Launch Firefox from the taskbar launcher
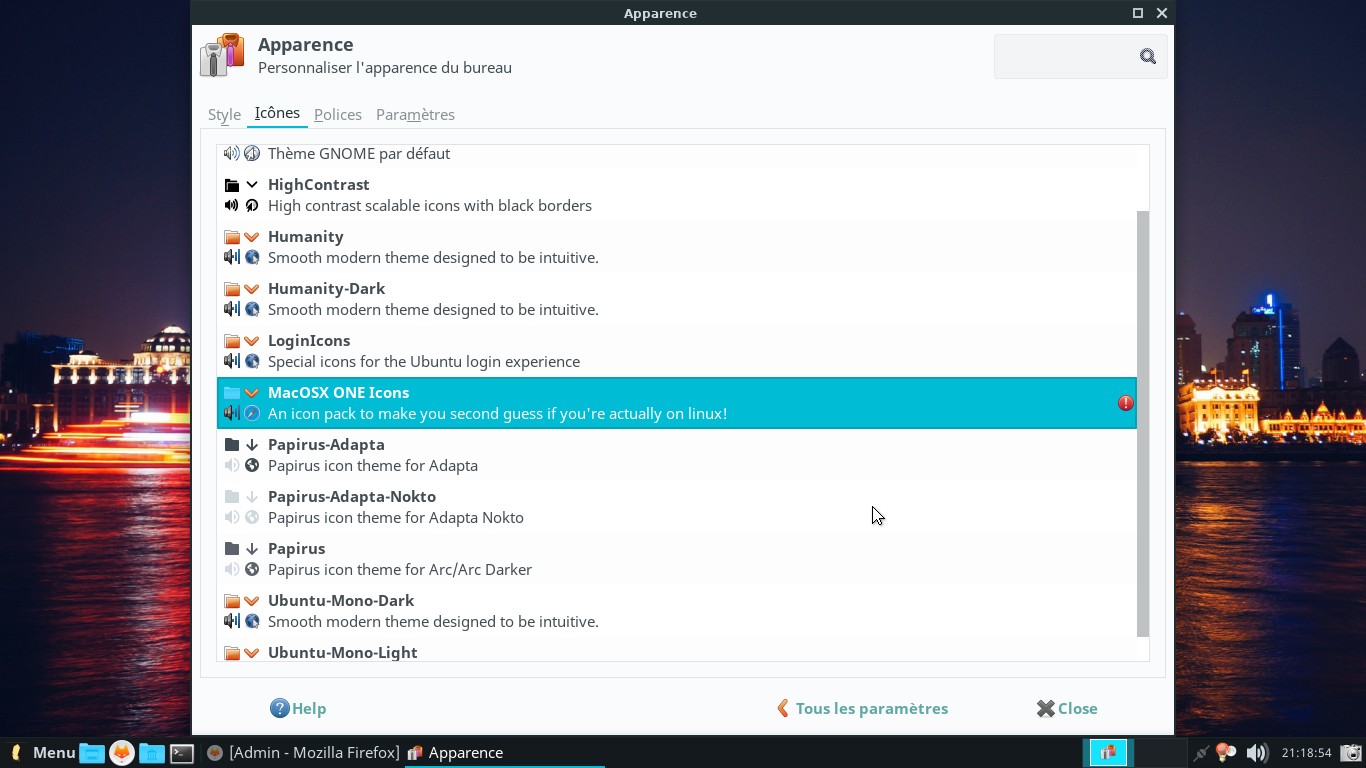The width and height of the screenshot is (1366, 768). [x=122, y=753]
